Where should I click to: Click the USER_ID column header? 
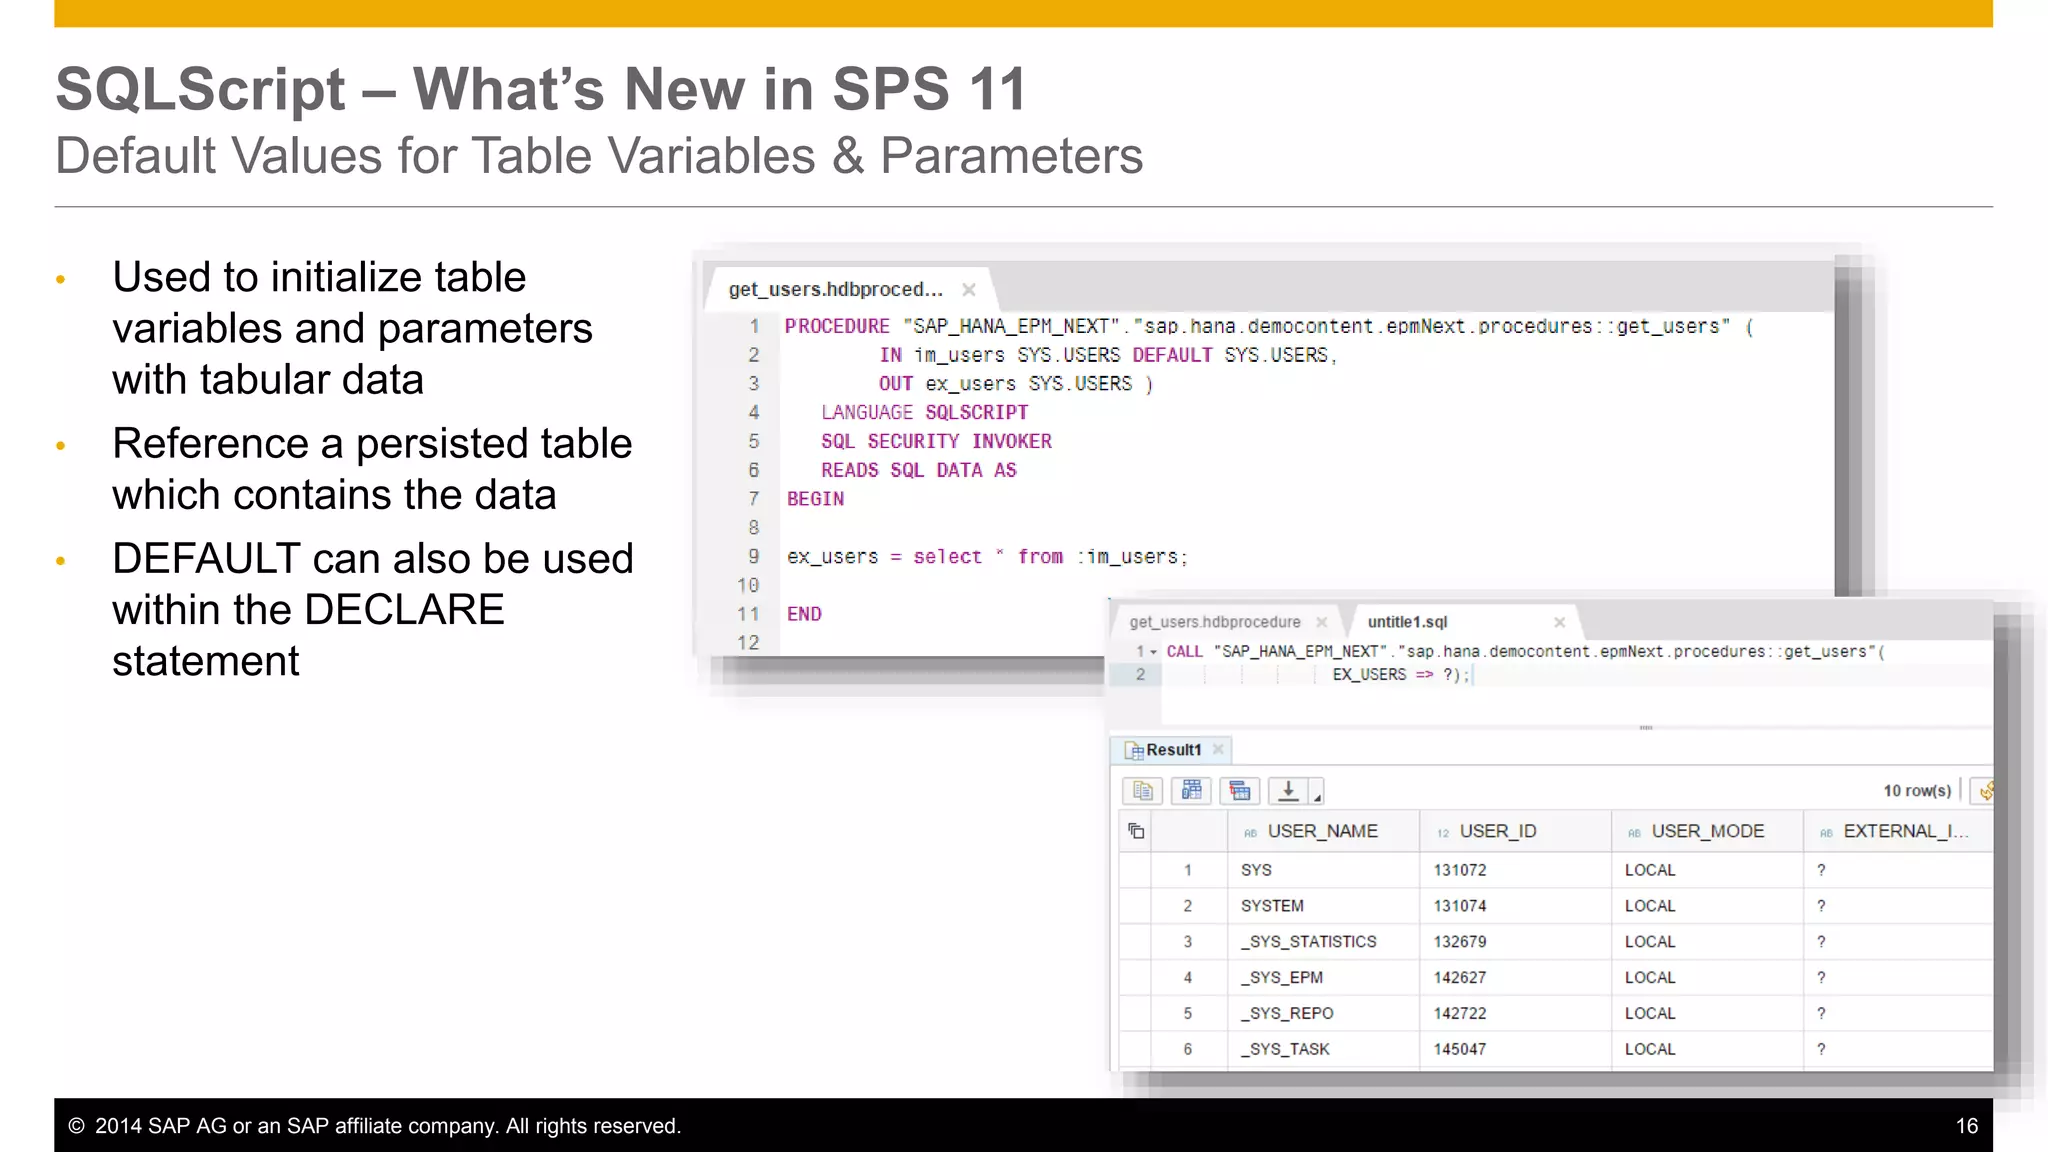click(1515, 831)
